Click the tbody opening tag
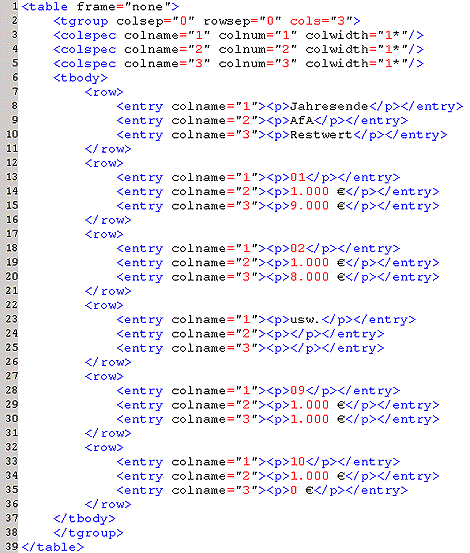Screen dimensions: 470x553 tap(80, 78)
